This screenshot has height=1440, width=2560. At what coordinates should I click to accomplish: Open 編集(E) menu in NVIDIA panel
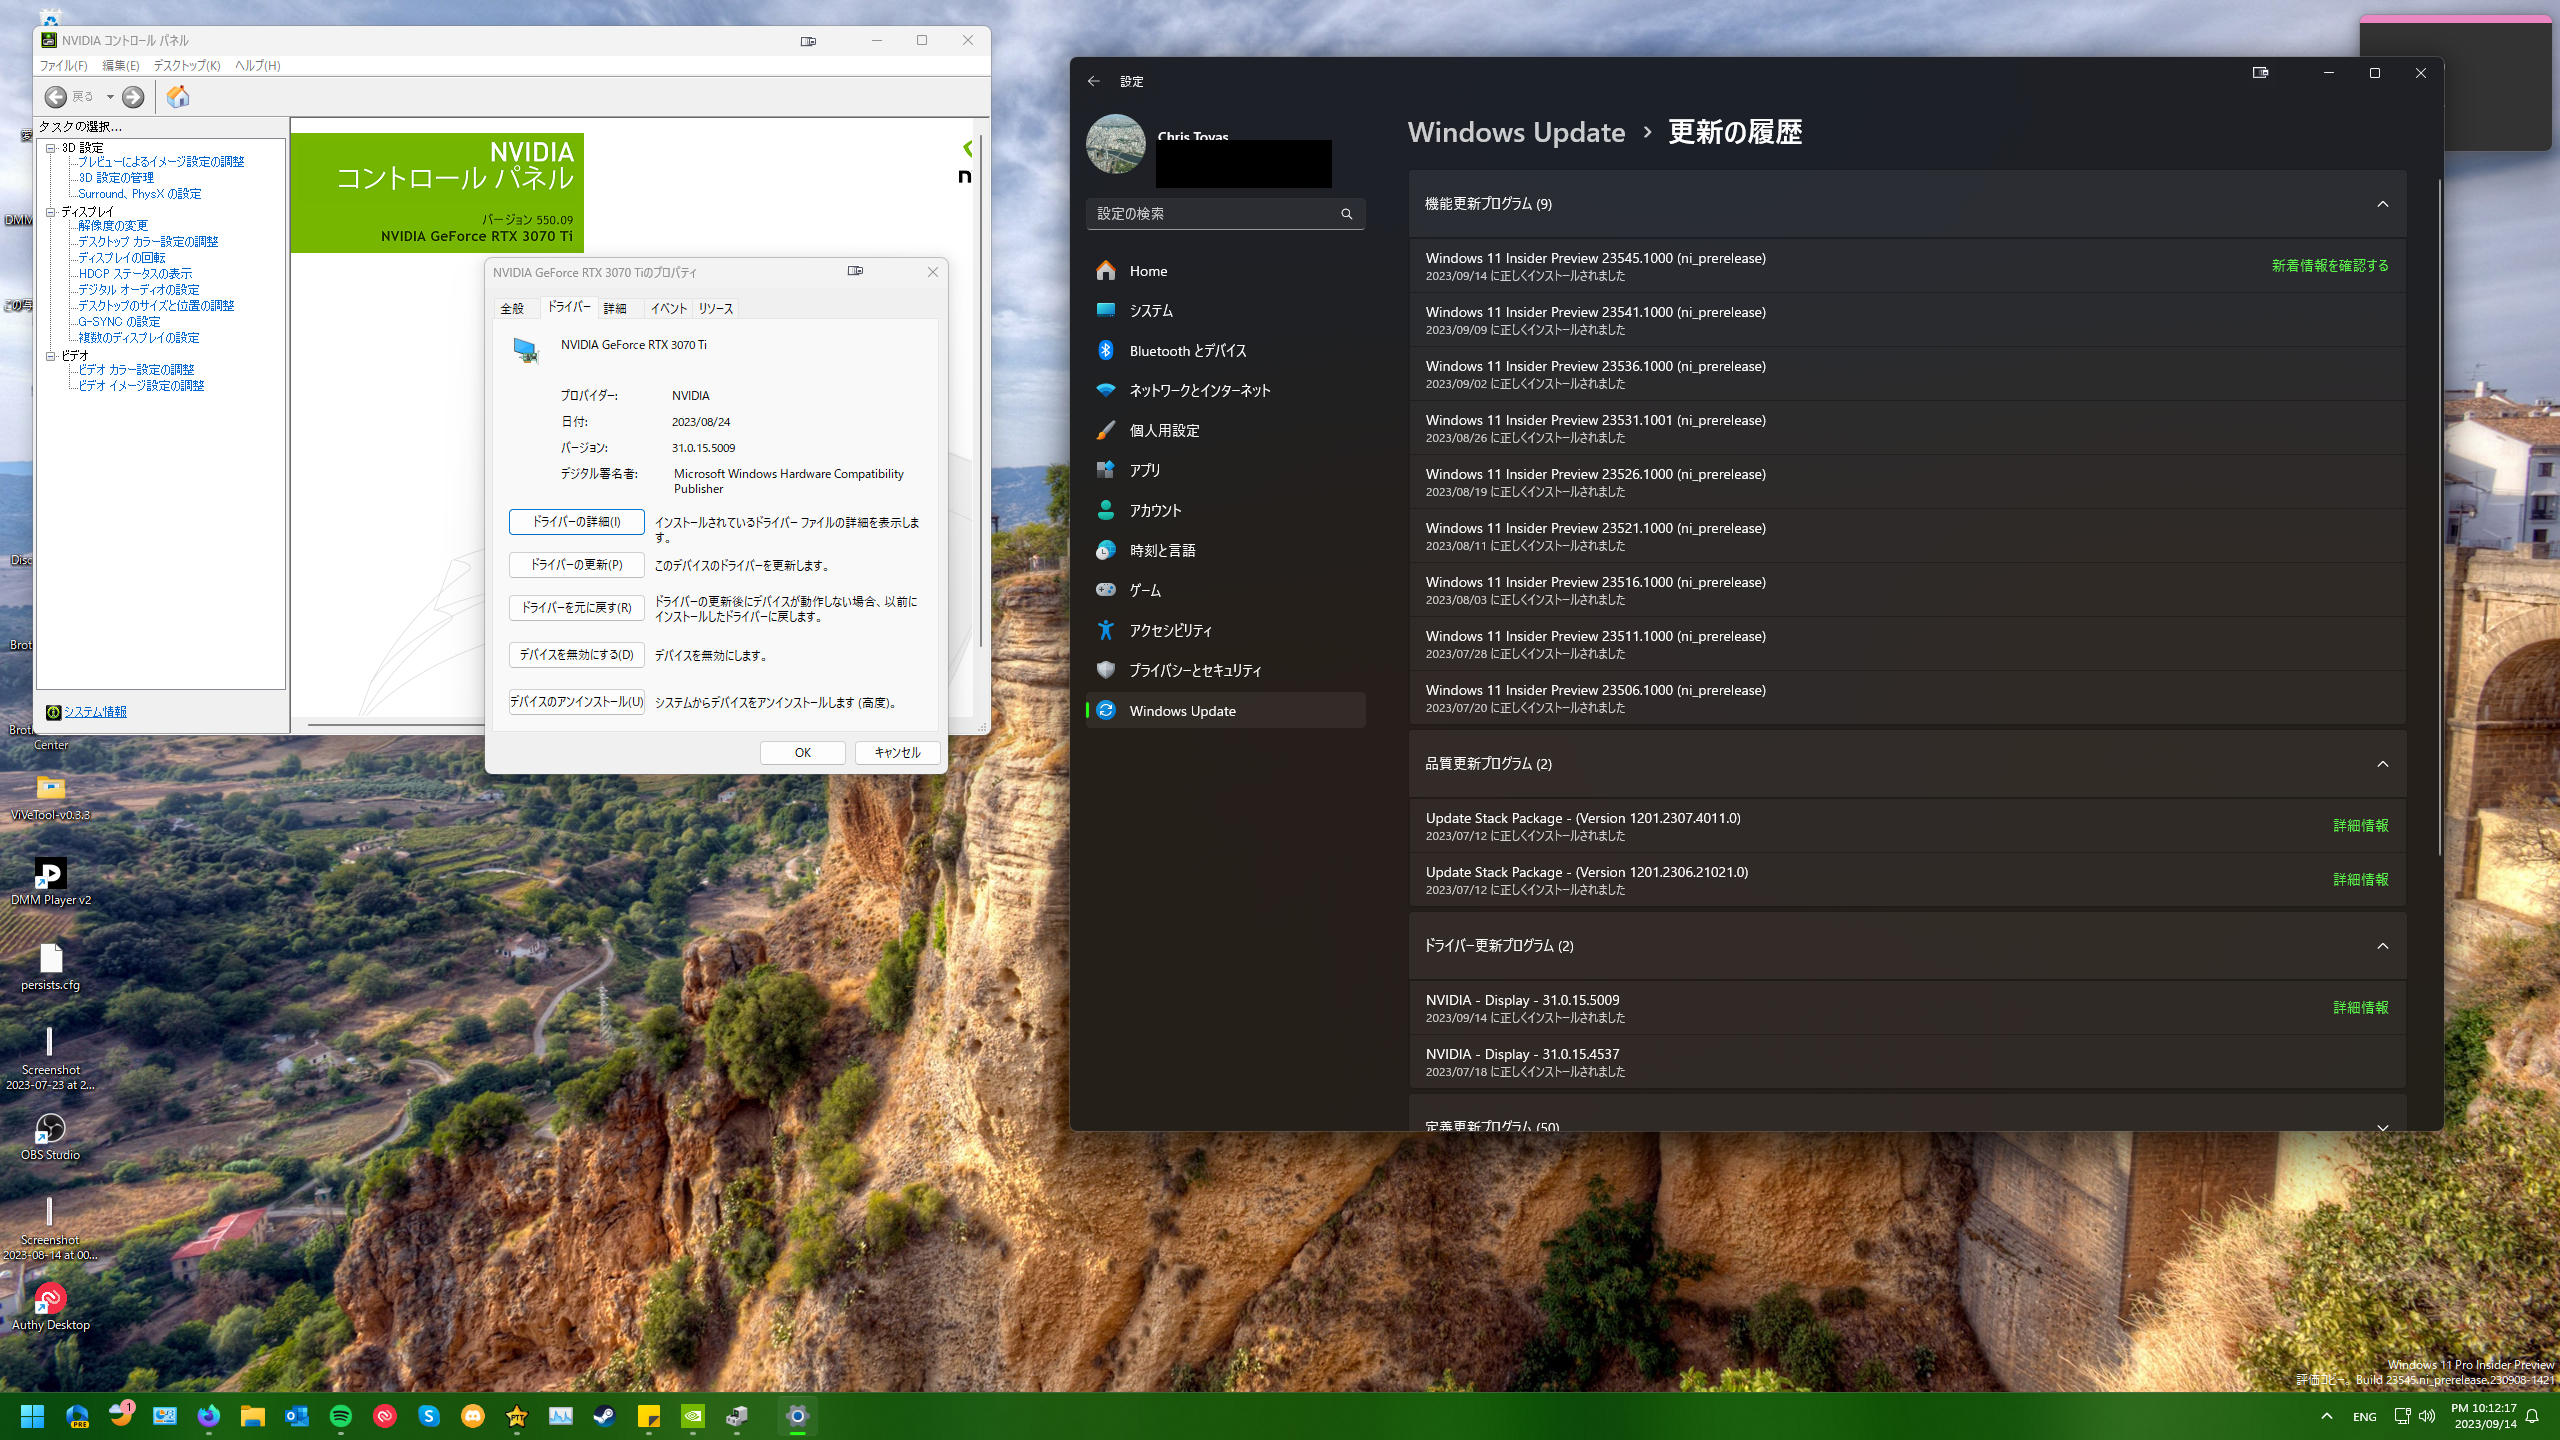coord(121,65)
